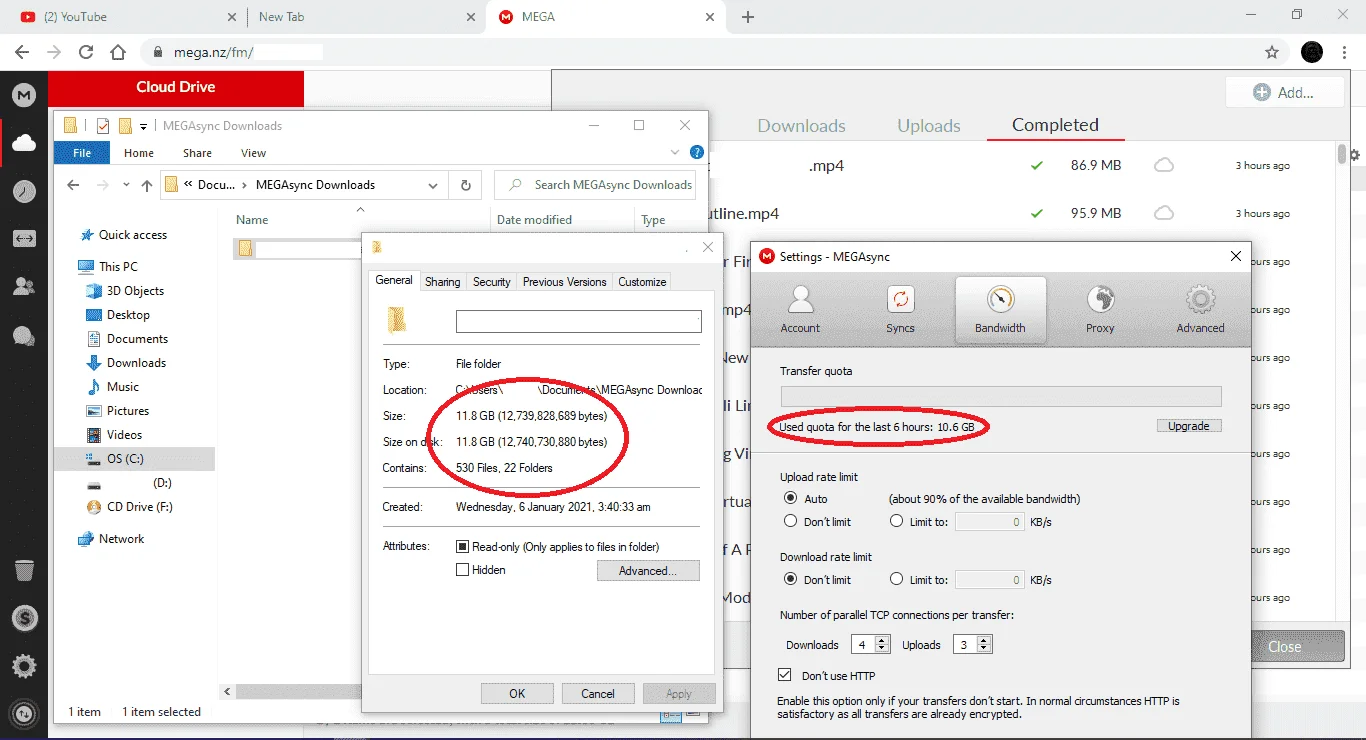Select Don't limit under Upload rate limit
The height and width of the screenshot is (740, 1366).
pos(791,521)
